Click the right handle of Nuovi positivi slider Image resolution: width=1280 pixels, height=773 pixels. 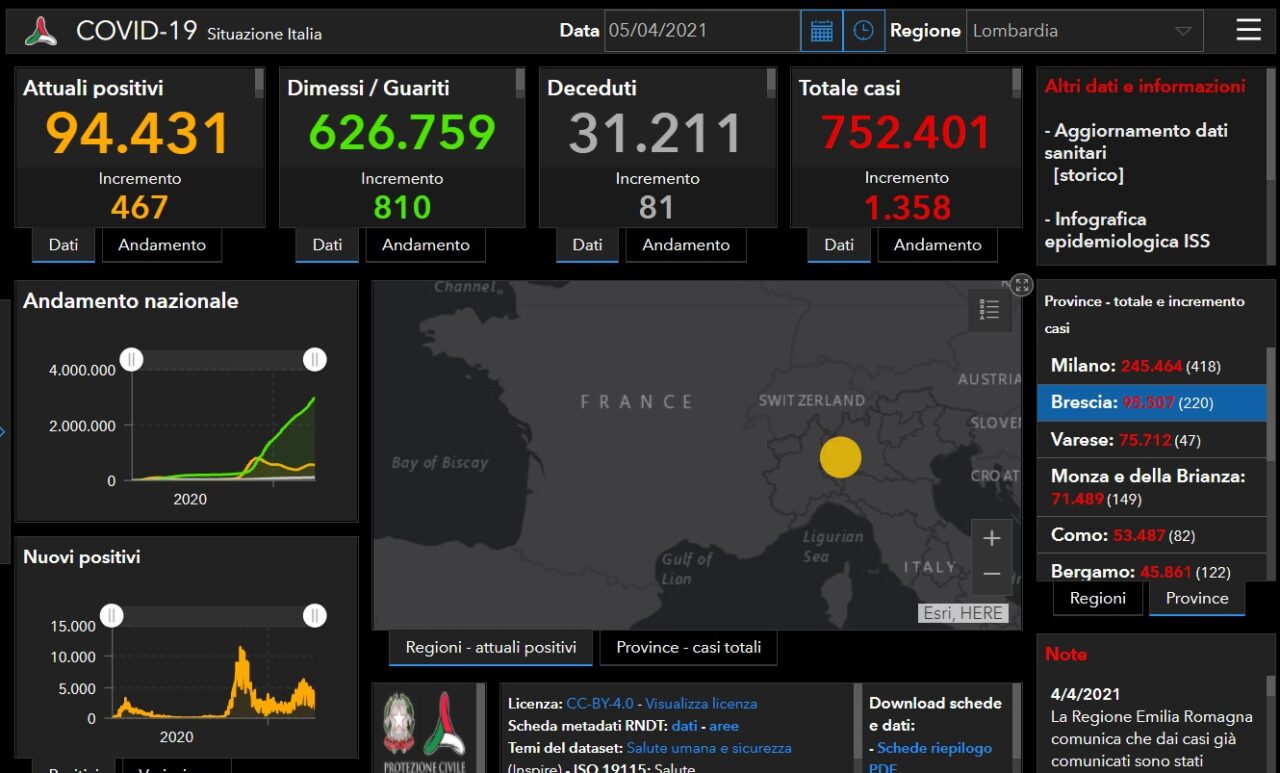315,615
